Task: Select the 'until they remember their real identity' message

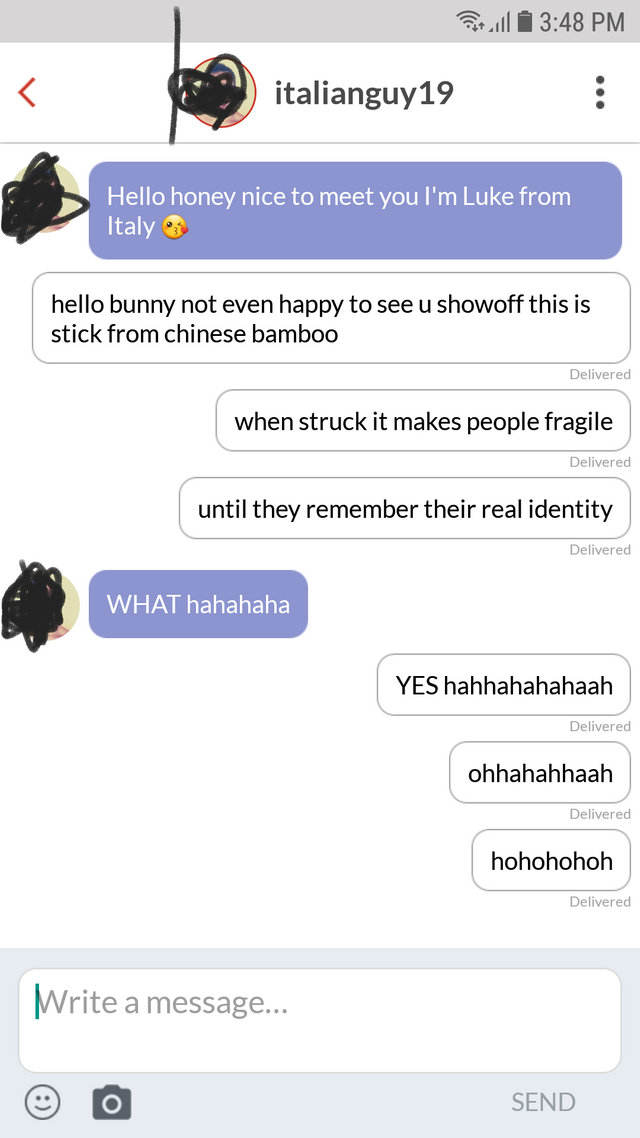Action: click(405, 508)
